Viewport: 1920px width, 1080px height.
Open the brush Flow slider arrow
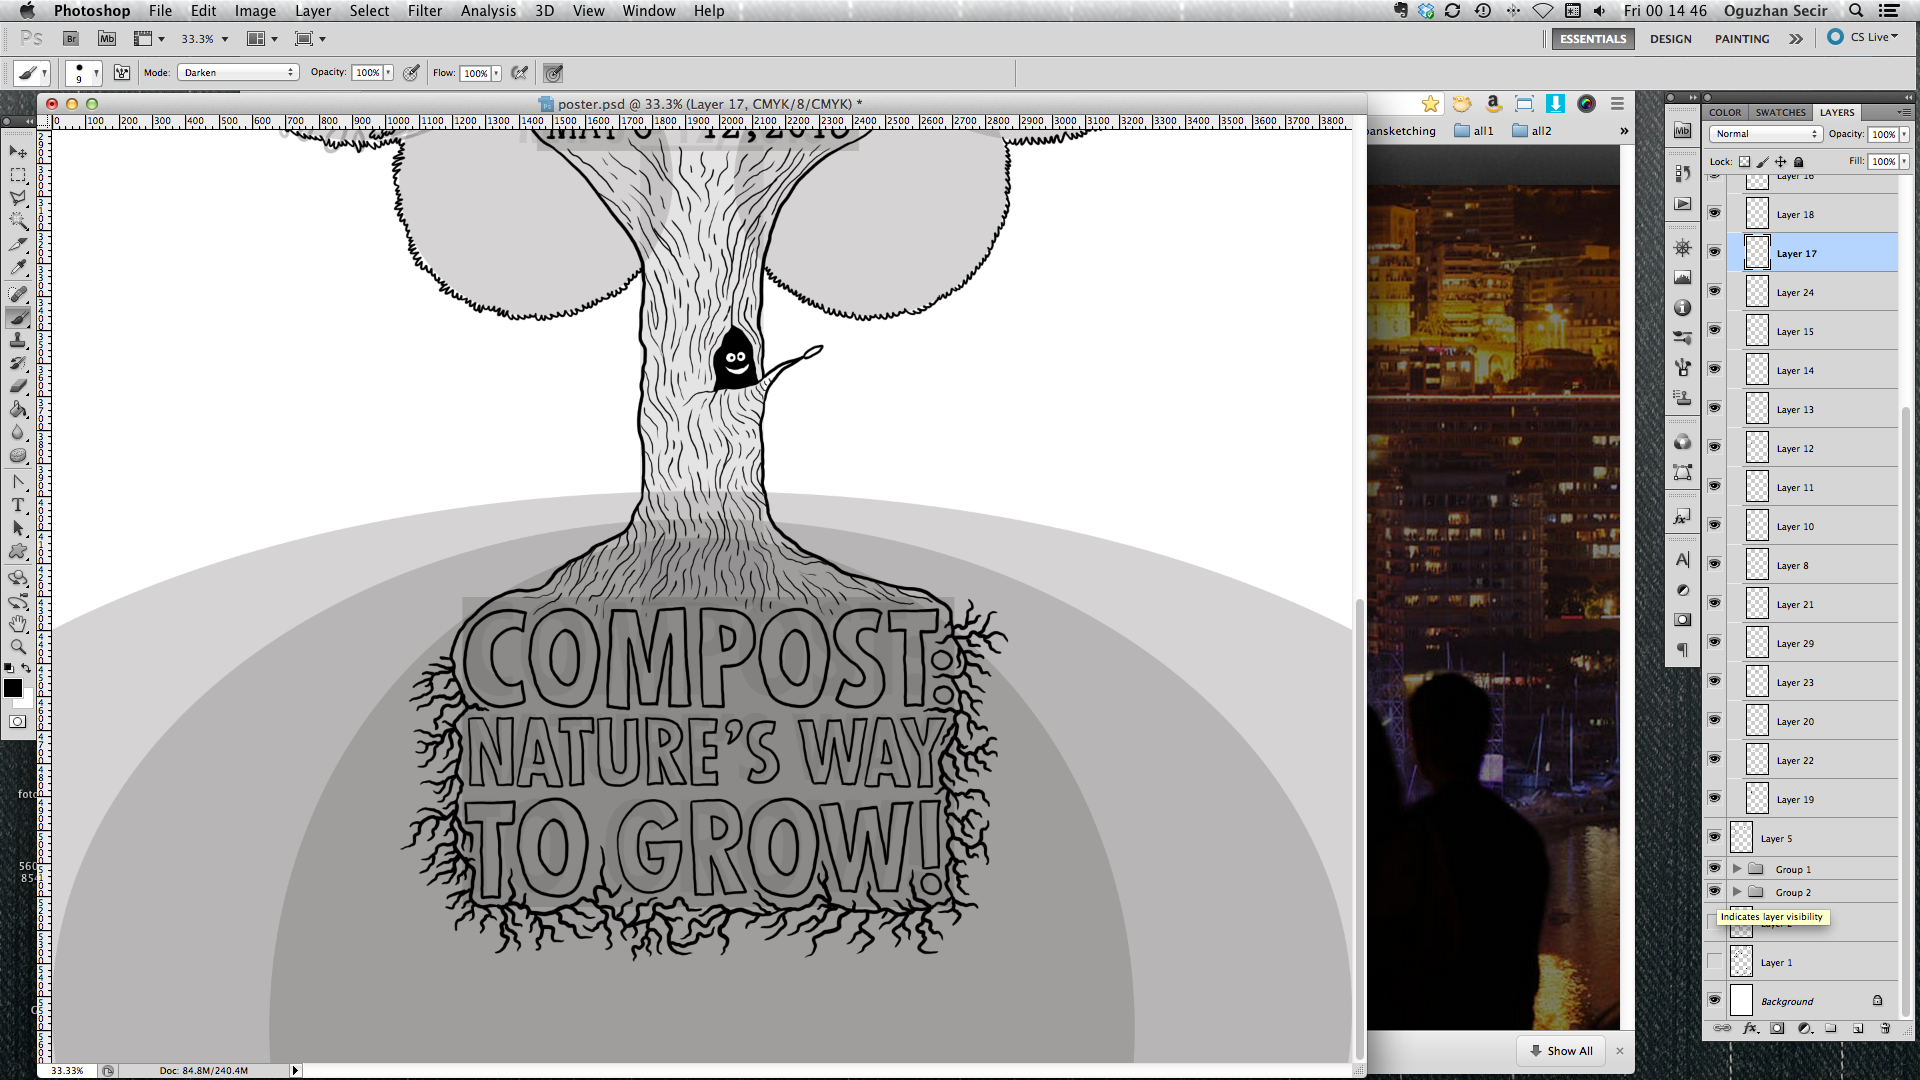point(496,73)
